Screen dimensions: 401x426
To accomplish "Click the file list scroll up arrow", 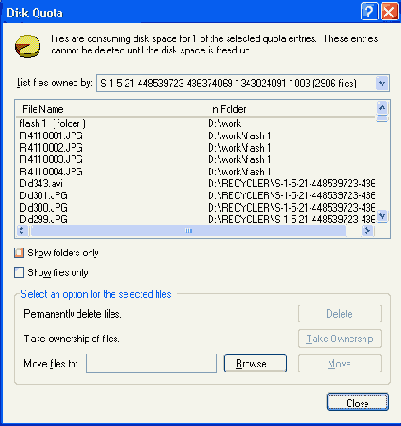I will pos(382,108).
